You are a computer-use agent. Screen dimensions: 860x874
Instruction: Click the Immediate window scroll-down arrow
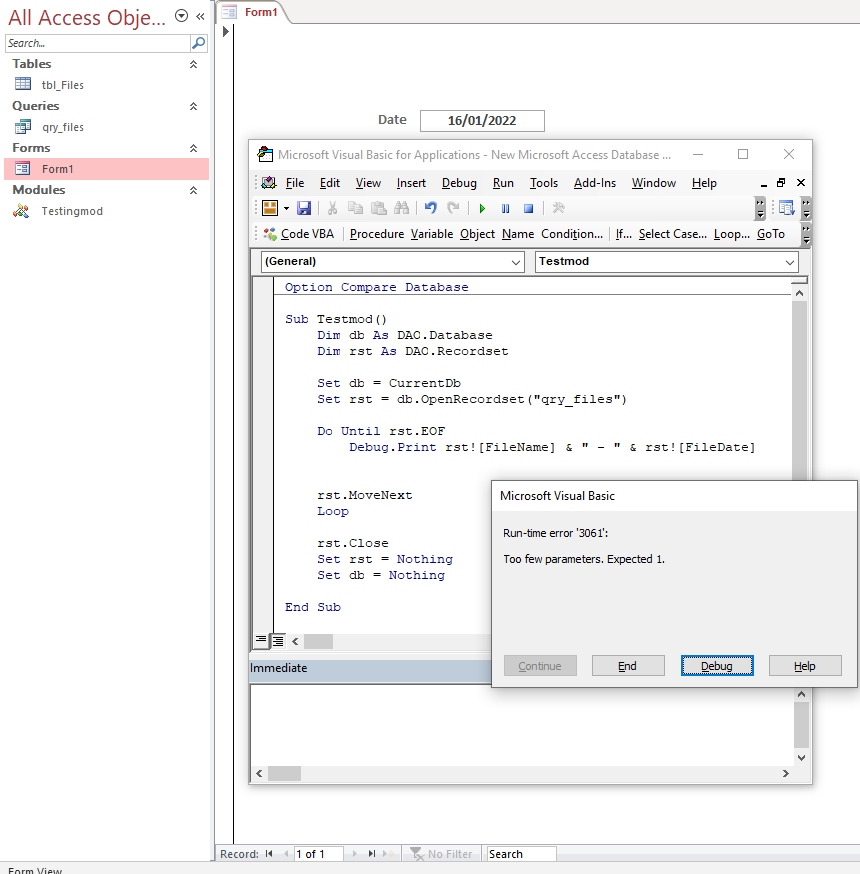801,758
